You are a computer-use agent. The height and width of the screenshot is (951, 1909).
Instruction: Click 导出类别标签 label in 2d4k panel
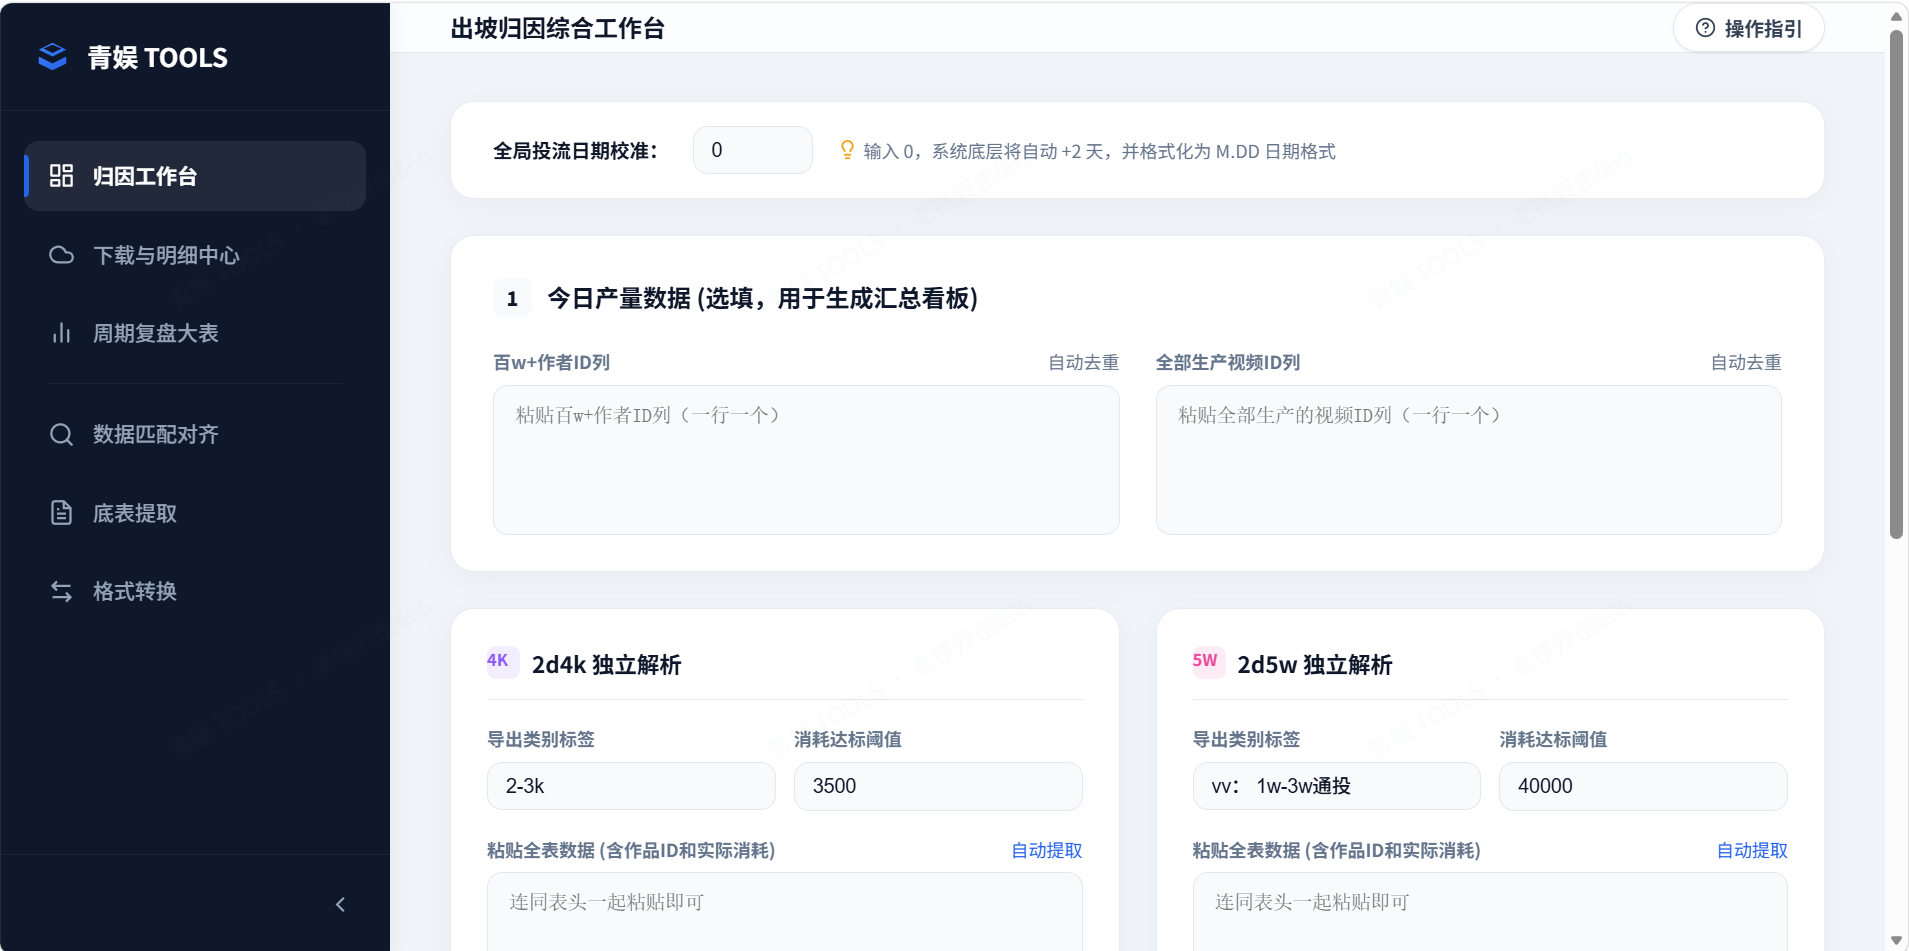[541, 739]
